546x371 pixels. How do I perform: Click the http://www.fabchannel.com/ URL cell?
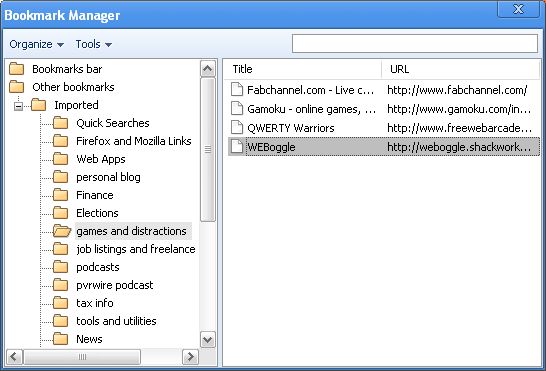[457, 90]
